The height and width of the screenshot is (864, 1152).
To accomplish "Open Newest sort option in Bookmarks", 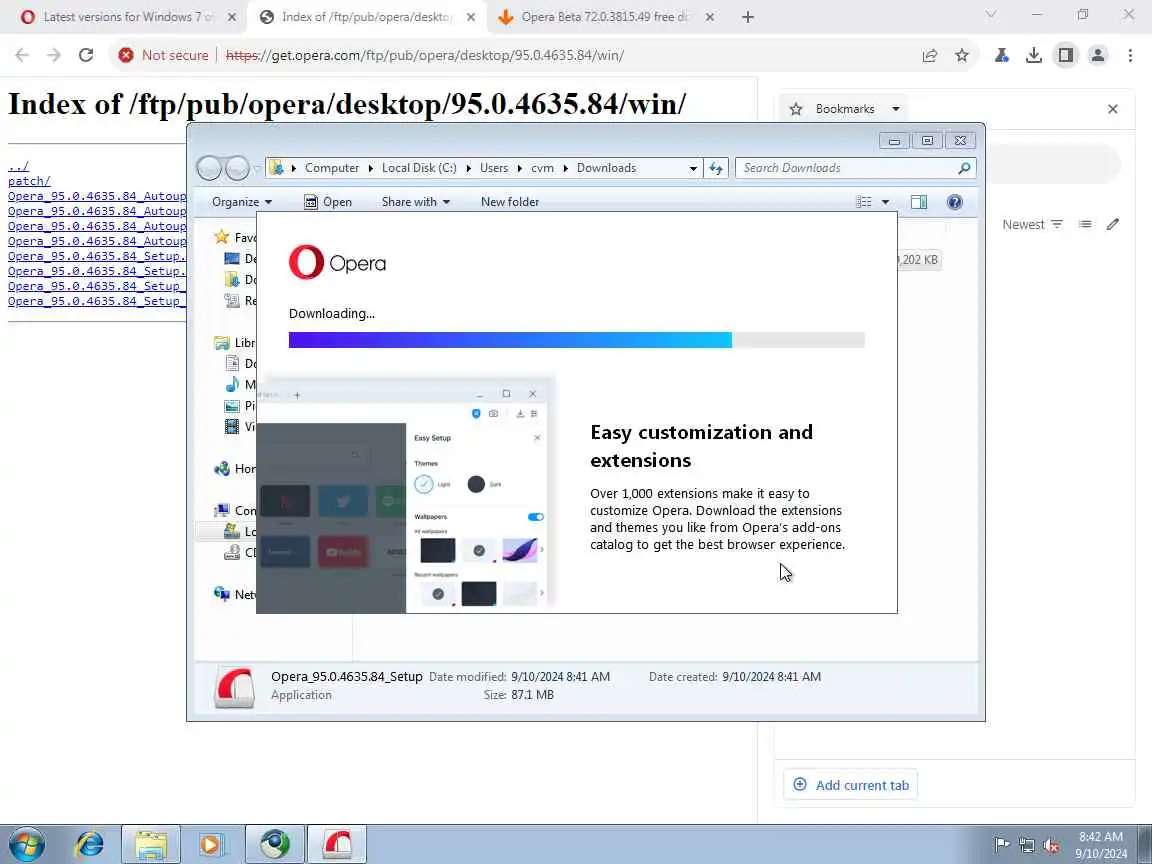I will point(1032,225).
